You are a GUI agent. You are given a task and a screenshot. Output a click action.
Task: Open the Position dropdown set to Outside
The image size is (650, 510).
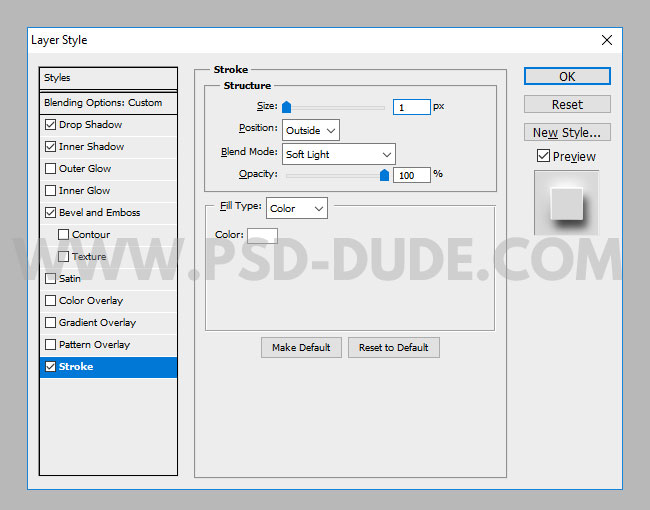pyautogui.click(x=310, y=130)
